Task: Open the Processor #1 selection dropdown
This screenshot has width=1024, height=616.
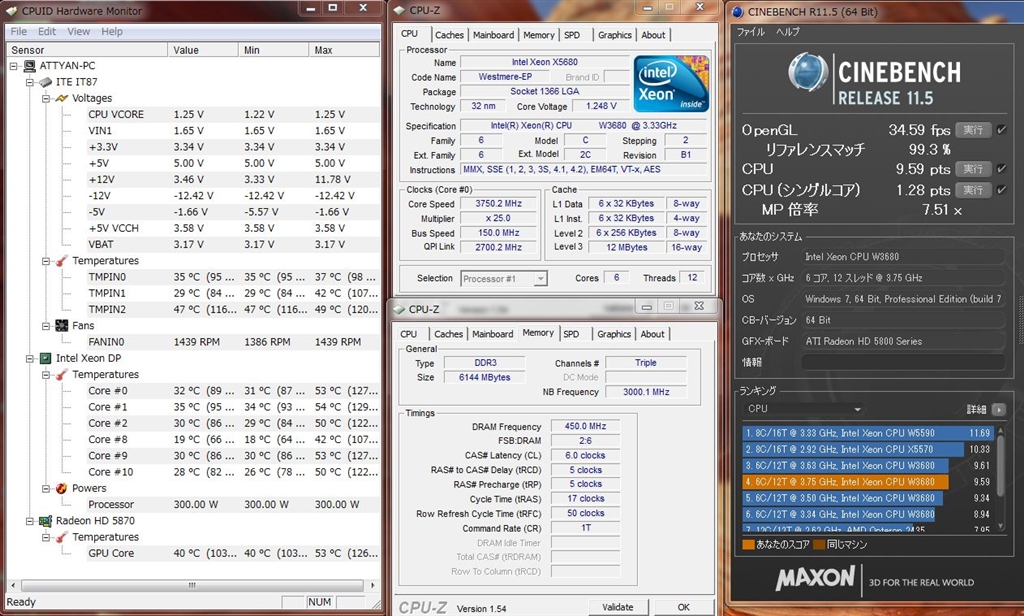Action: tap(503, 279)
